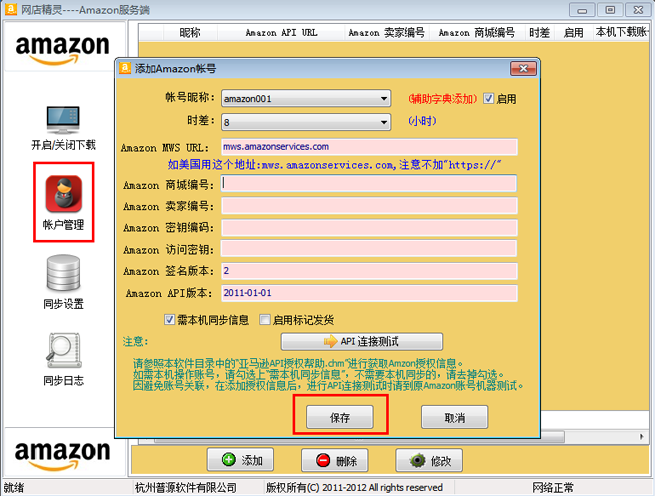Click 杭州普源软件有限公司 status text
655x496 pixels.
tap(185, 488)
